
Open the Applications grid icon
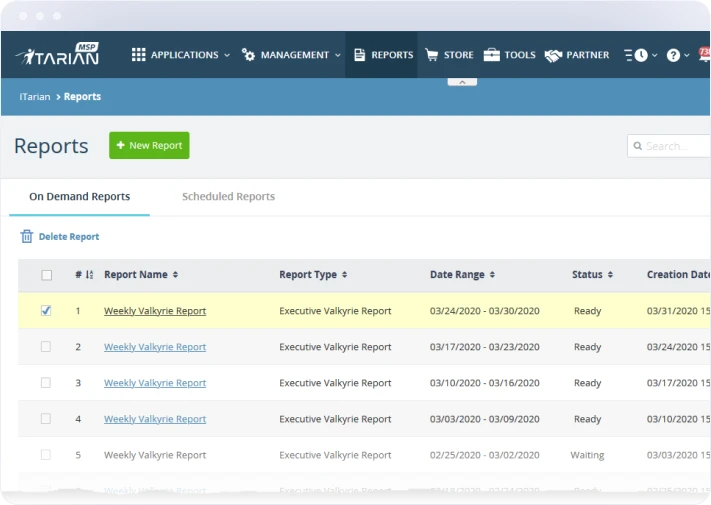(138, 55)
